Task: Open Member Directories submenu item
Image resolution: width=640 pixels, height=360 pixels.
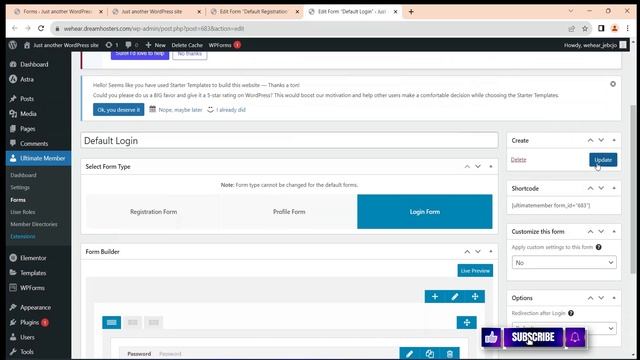Action: [x=34, y=224]
